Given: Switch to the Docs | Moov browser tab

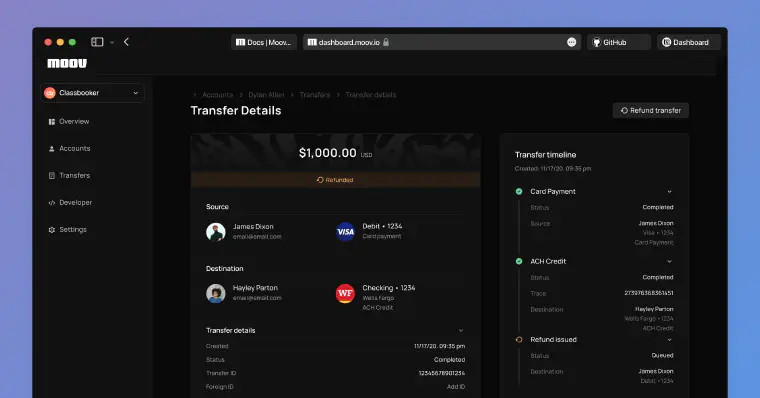Looking at the screenshot, I should [264, 42].
